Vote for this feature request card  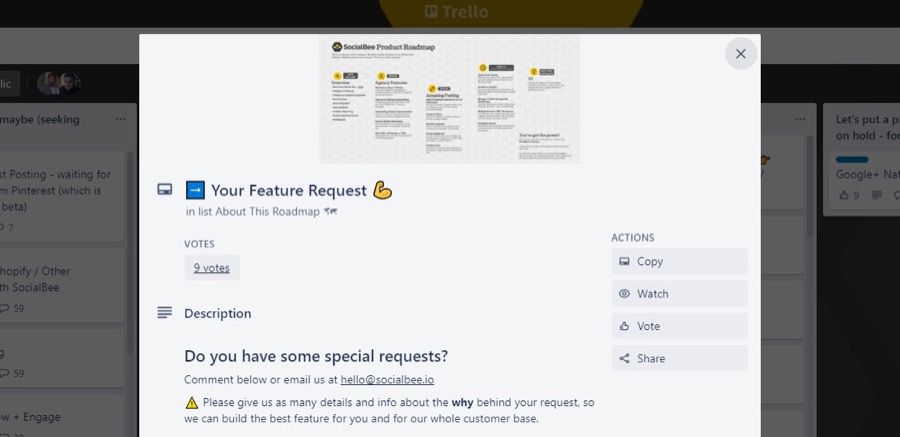pyautogui.click(x=680, y=326)
